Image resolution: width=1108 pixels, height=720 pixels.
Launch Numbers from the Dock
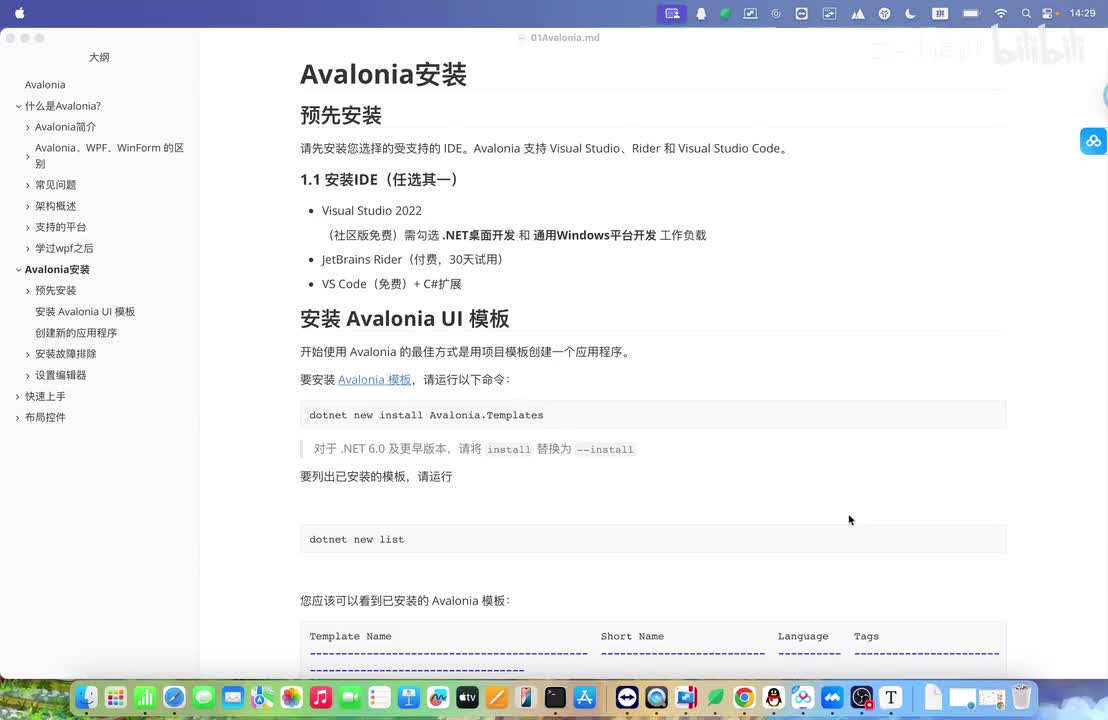pos(145,698)
